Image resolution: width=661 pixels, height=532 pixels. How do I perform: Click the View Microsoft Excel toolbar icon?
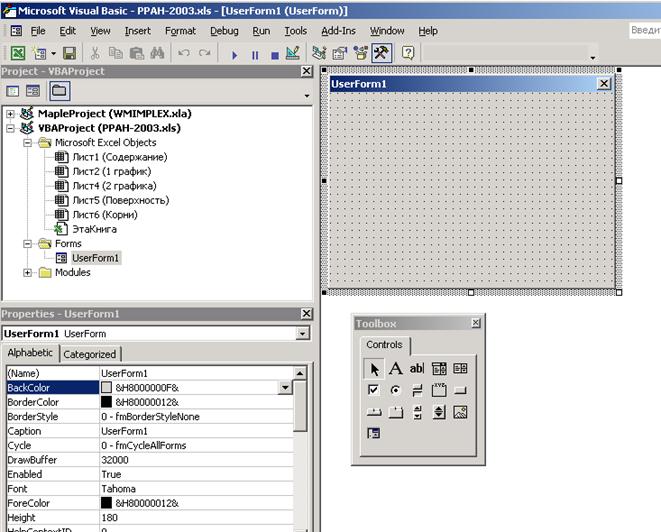18,53
